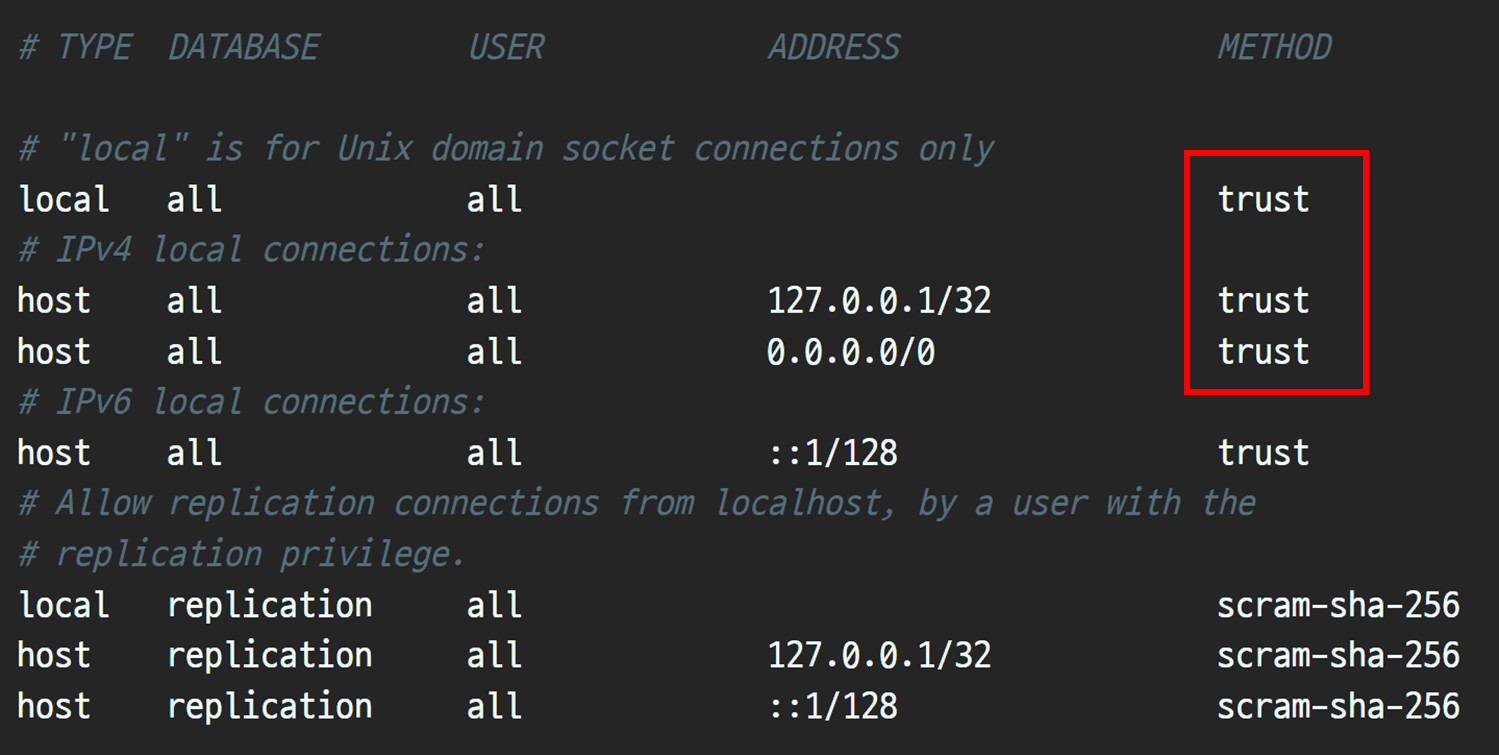The width and height of the screenshot is (1499, 755).
Task: Click the METHOD column header
Action: 1274,46
